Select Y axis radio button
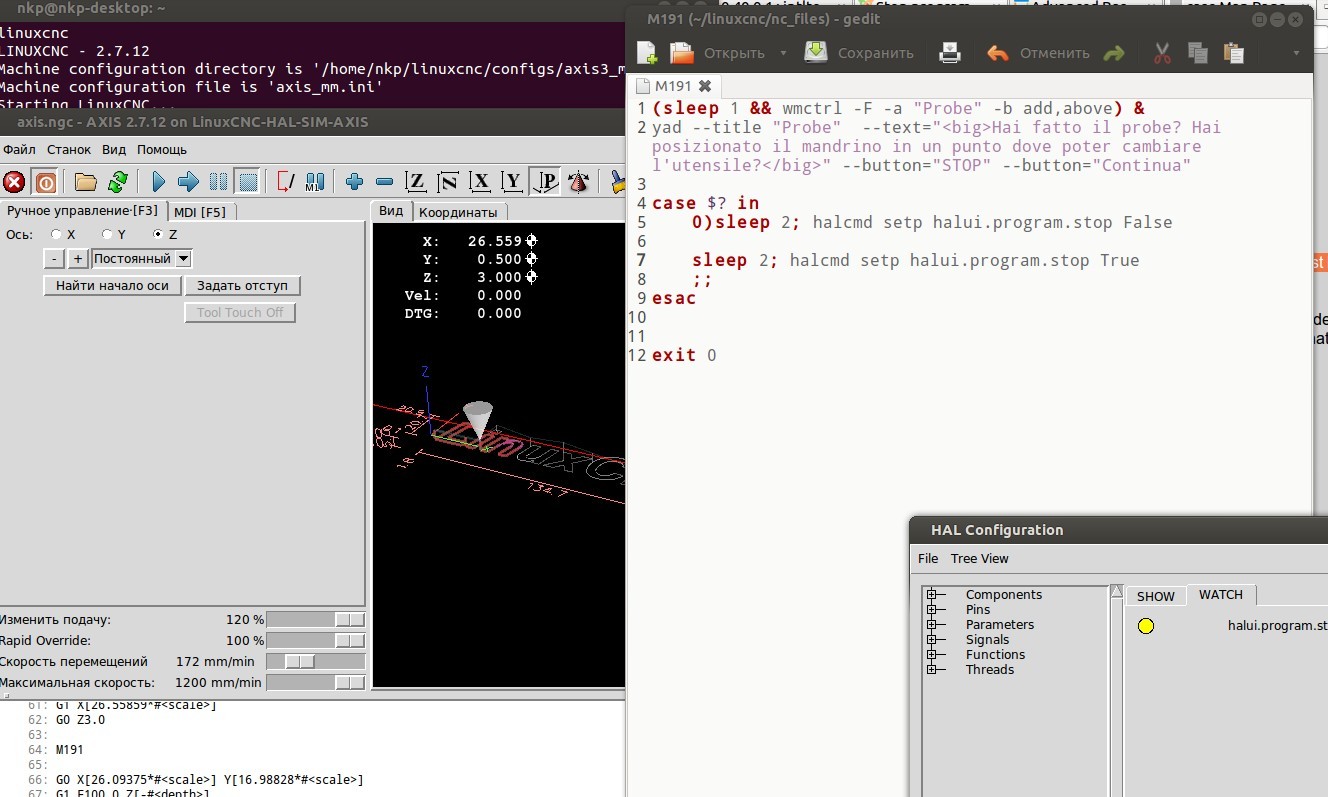Screen dimensions: 1328x797 [x=107, y=234]
